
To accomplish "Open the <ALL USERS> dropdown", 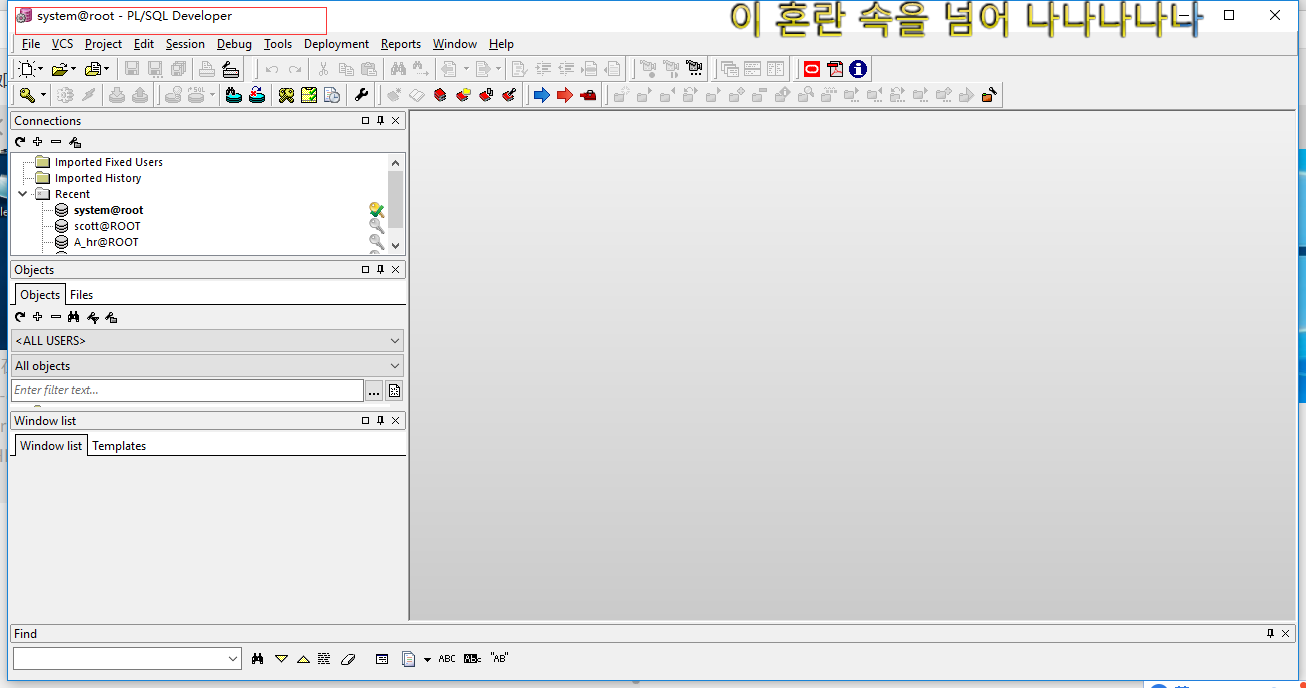I will click(x=395, y=341).
